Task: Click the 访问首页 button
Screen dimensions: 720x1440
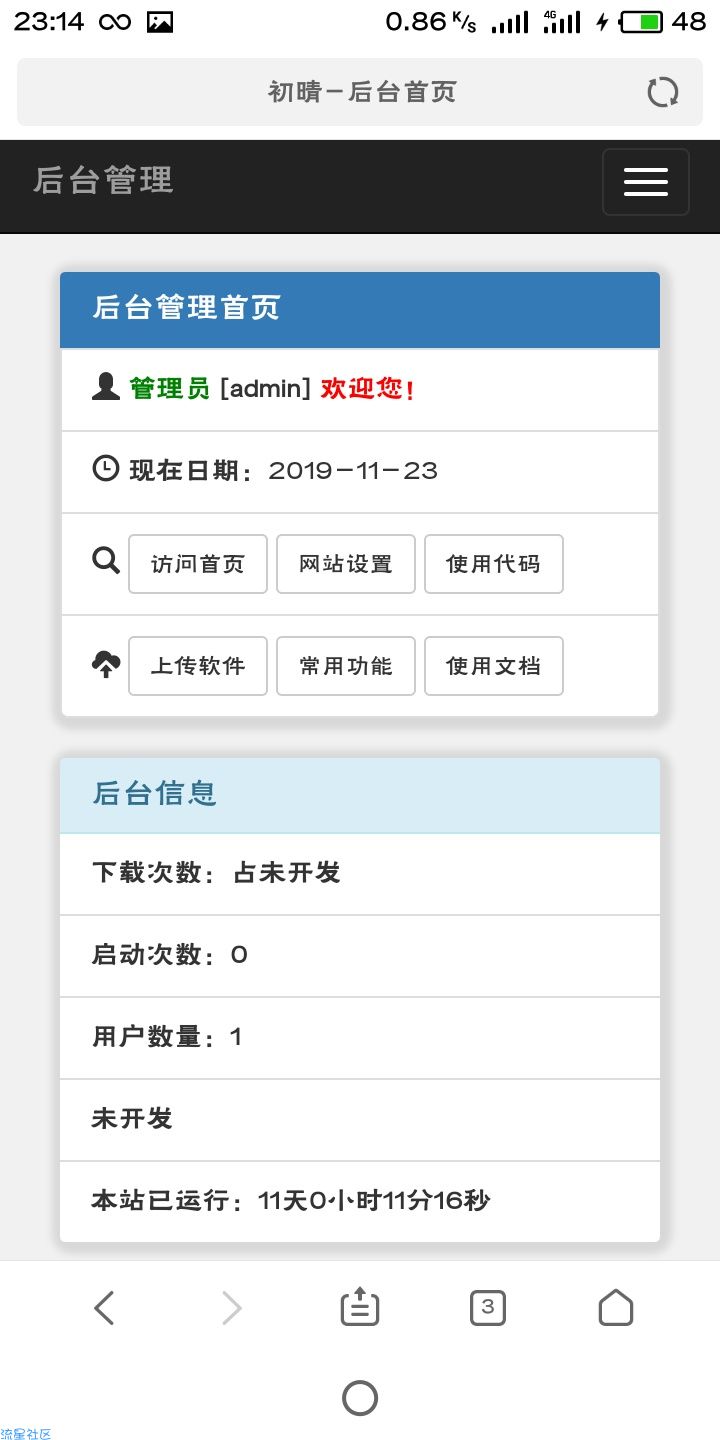Action: point(198,564)
